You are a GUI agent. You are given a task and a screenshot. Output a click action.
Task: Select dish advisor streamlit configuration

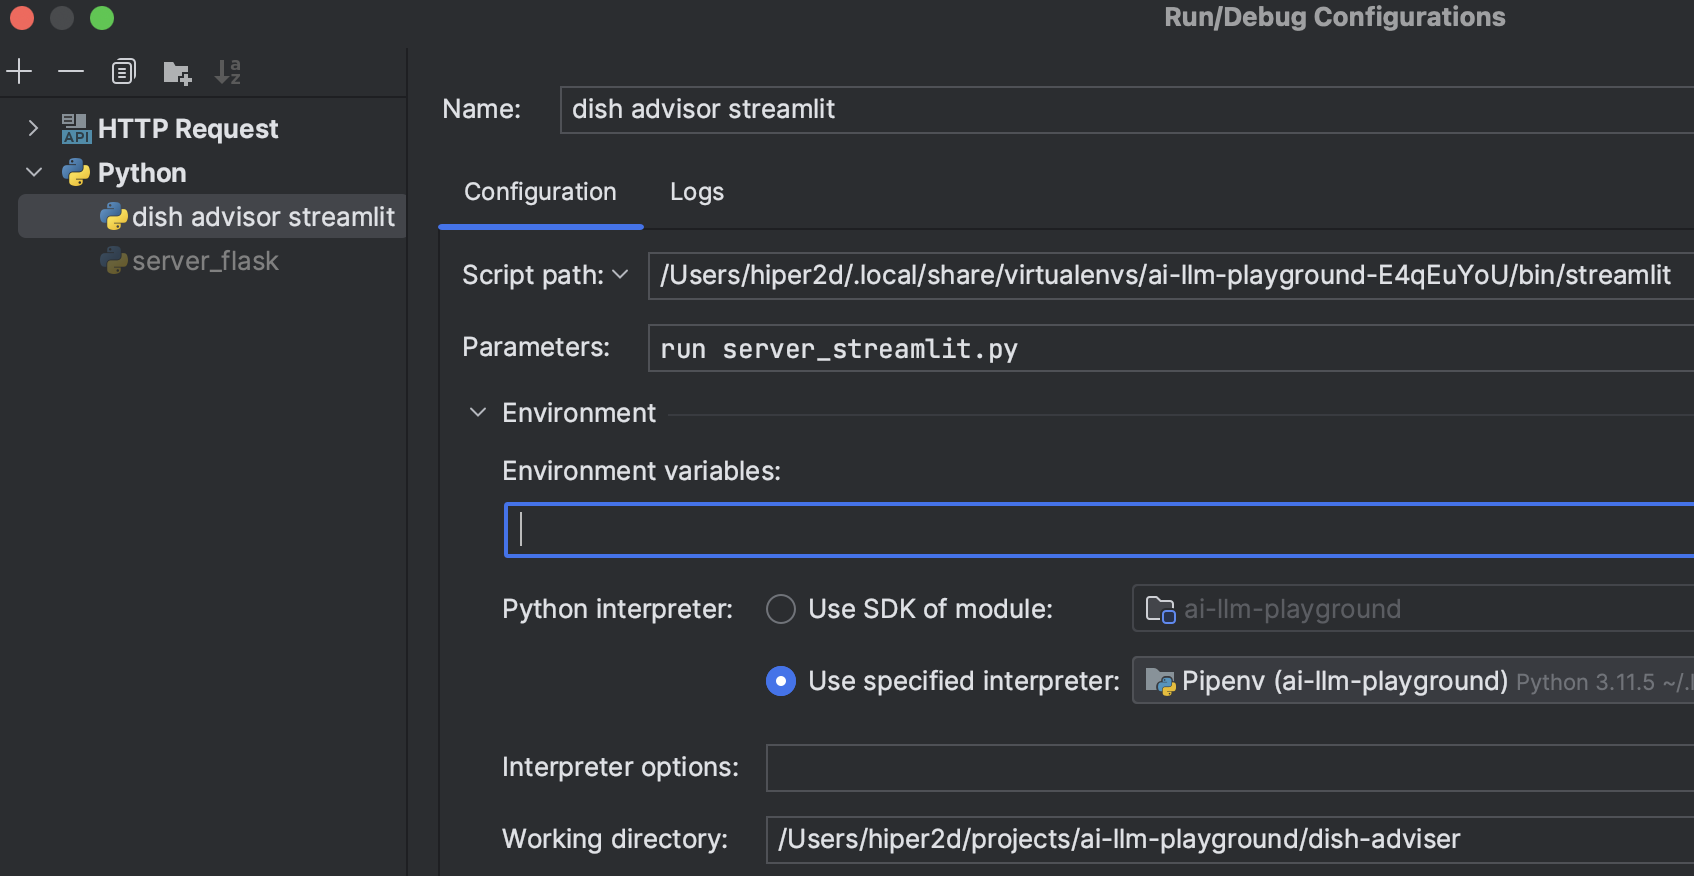click(212, 216)
